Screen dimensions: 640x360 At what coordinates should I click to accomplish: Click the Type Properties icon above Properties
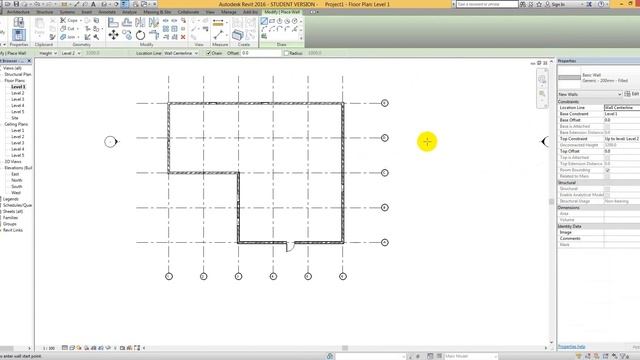tap(18, 22)
